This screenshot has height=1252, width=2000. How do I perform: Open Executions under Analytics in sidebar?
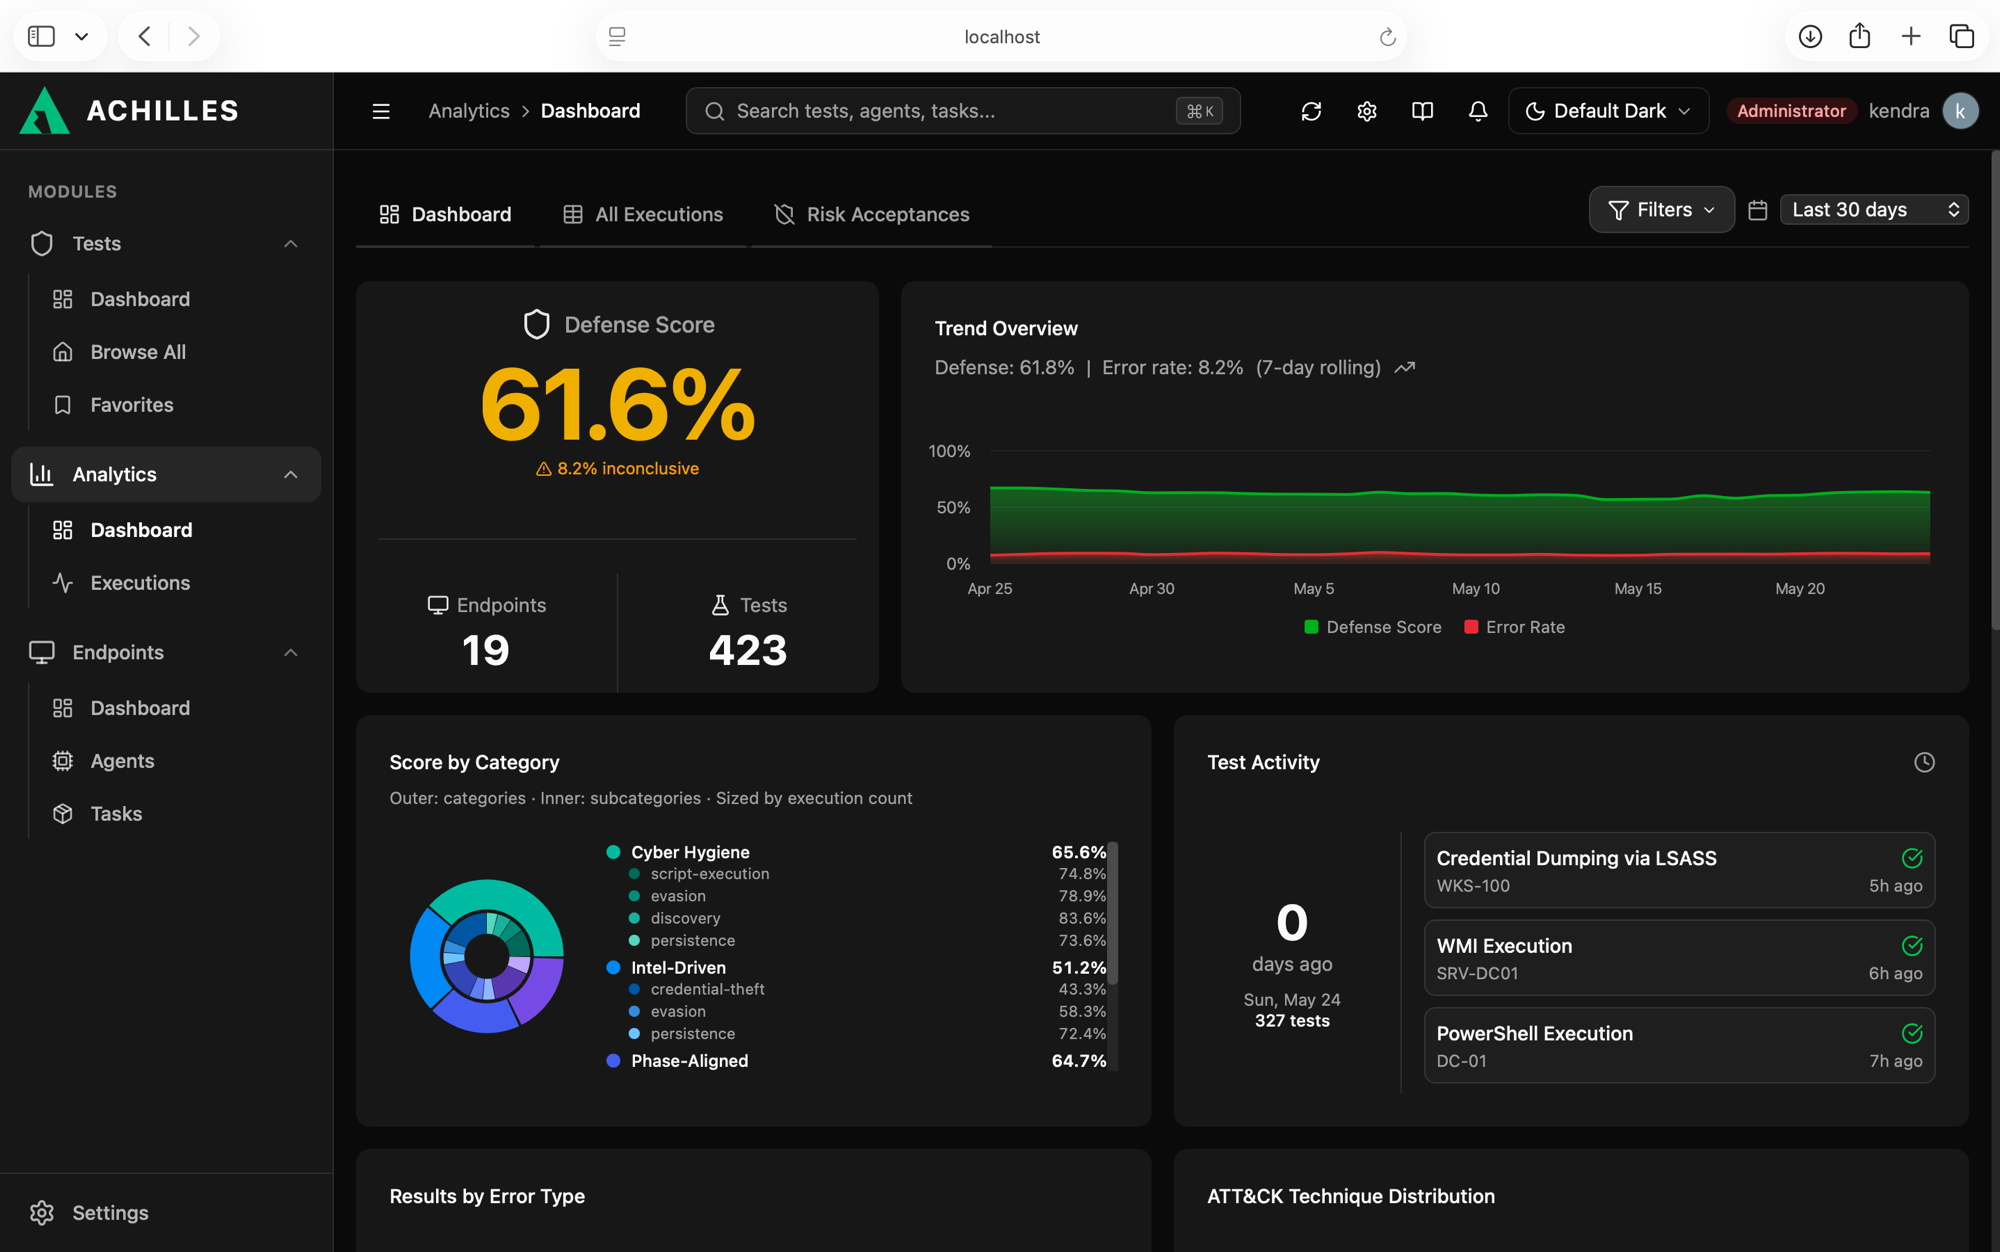140,583
